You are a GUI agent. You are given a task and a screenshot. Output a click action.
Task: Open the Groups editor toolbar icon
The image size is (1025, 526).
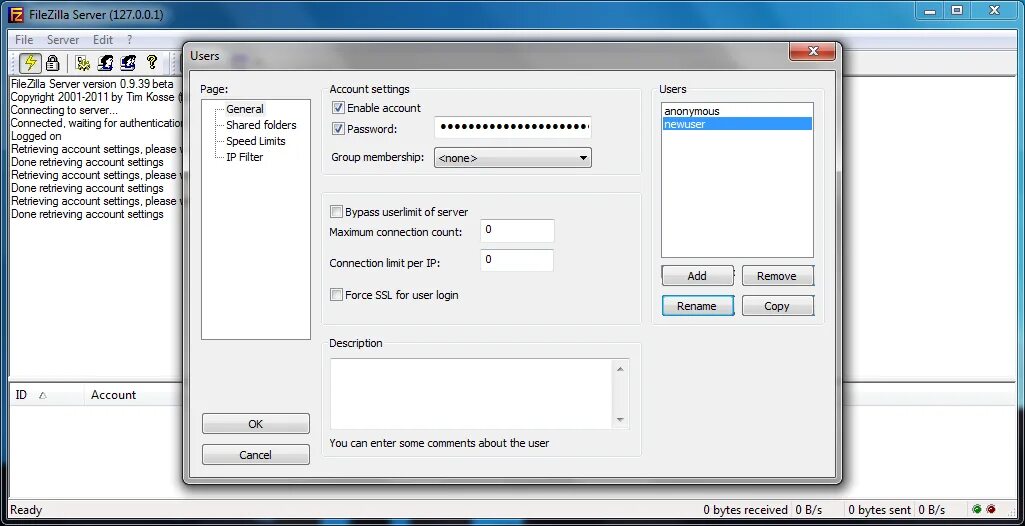point(128,63)
